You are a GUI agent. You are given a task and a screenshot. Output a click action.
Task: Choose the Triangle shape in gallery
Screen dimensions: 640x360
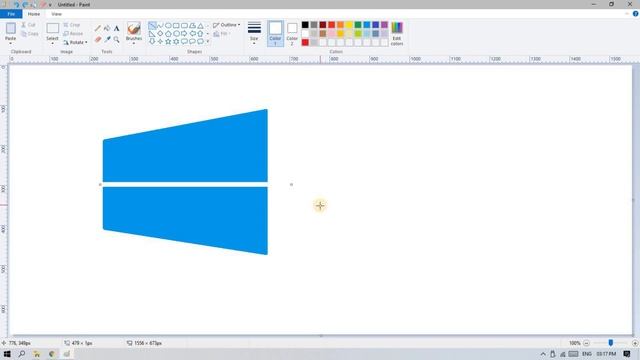(x=200, y=25)
